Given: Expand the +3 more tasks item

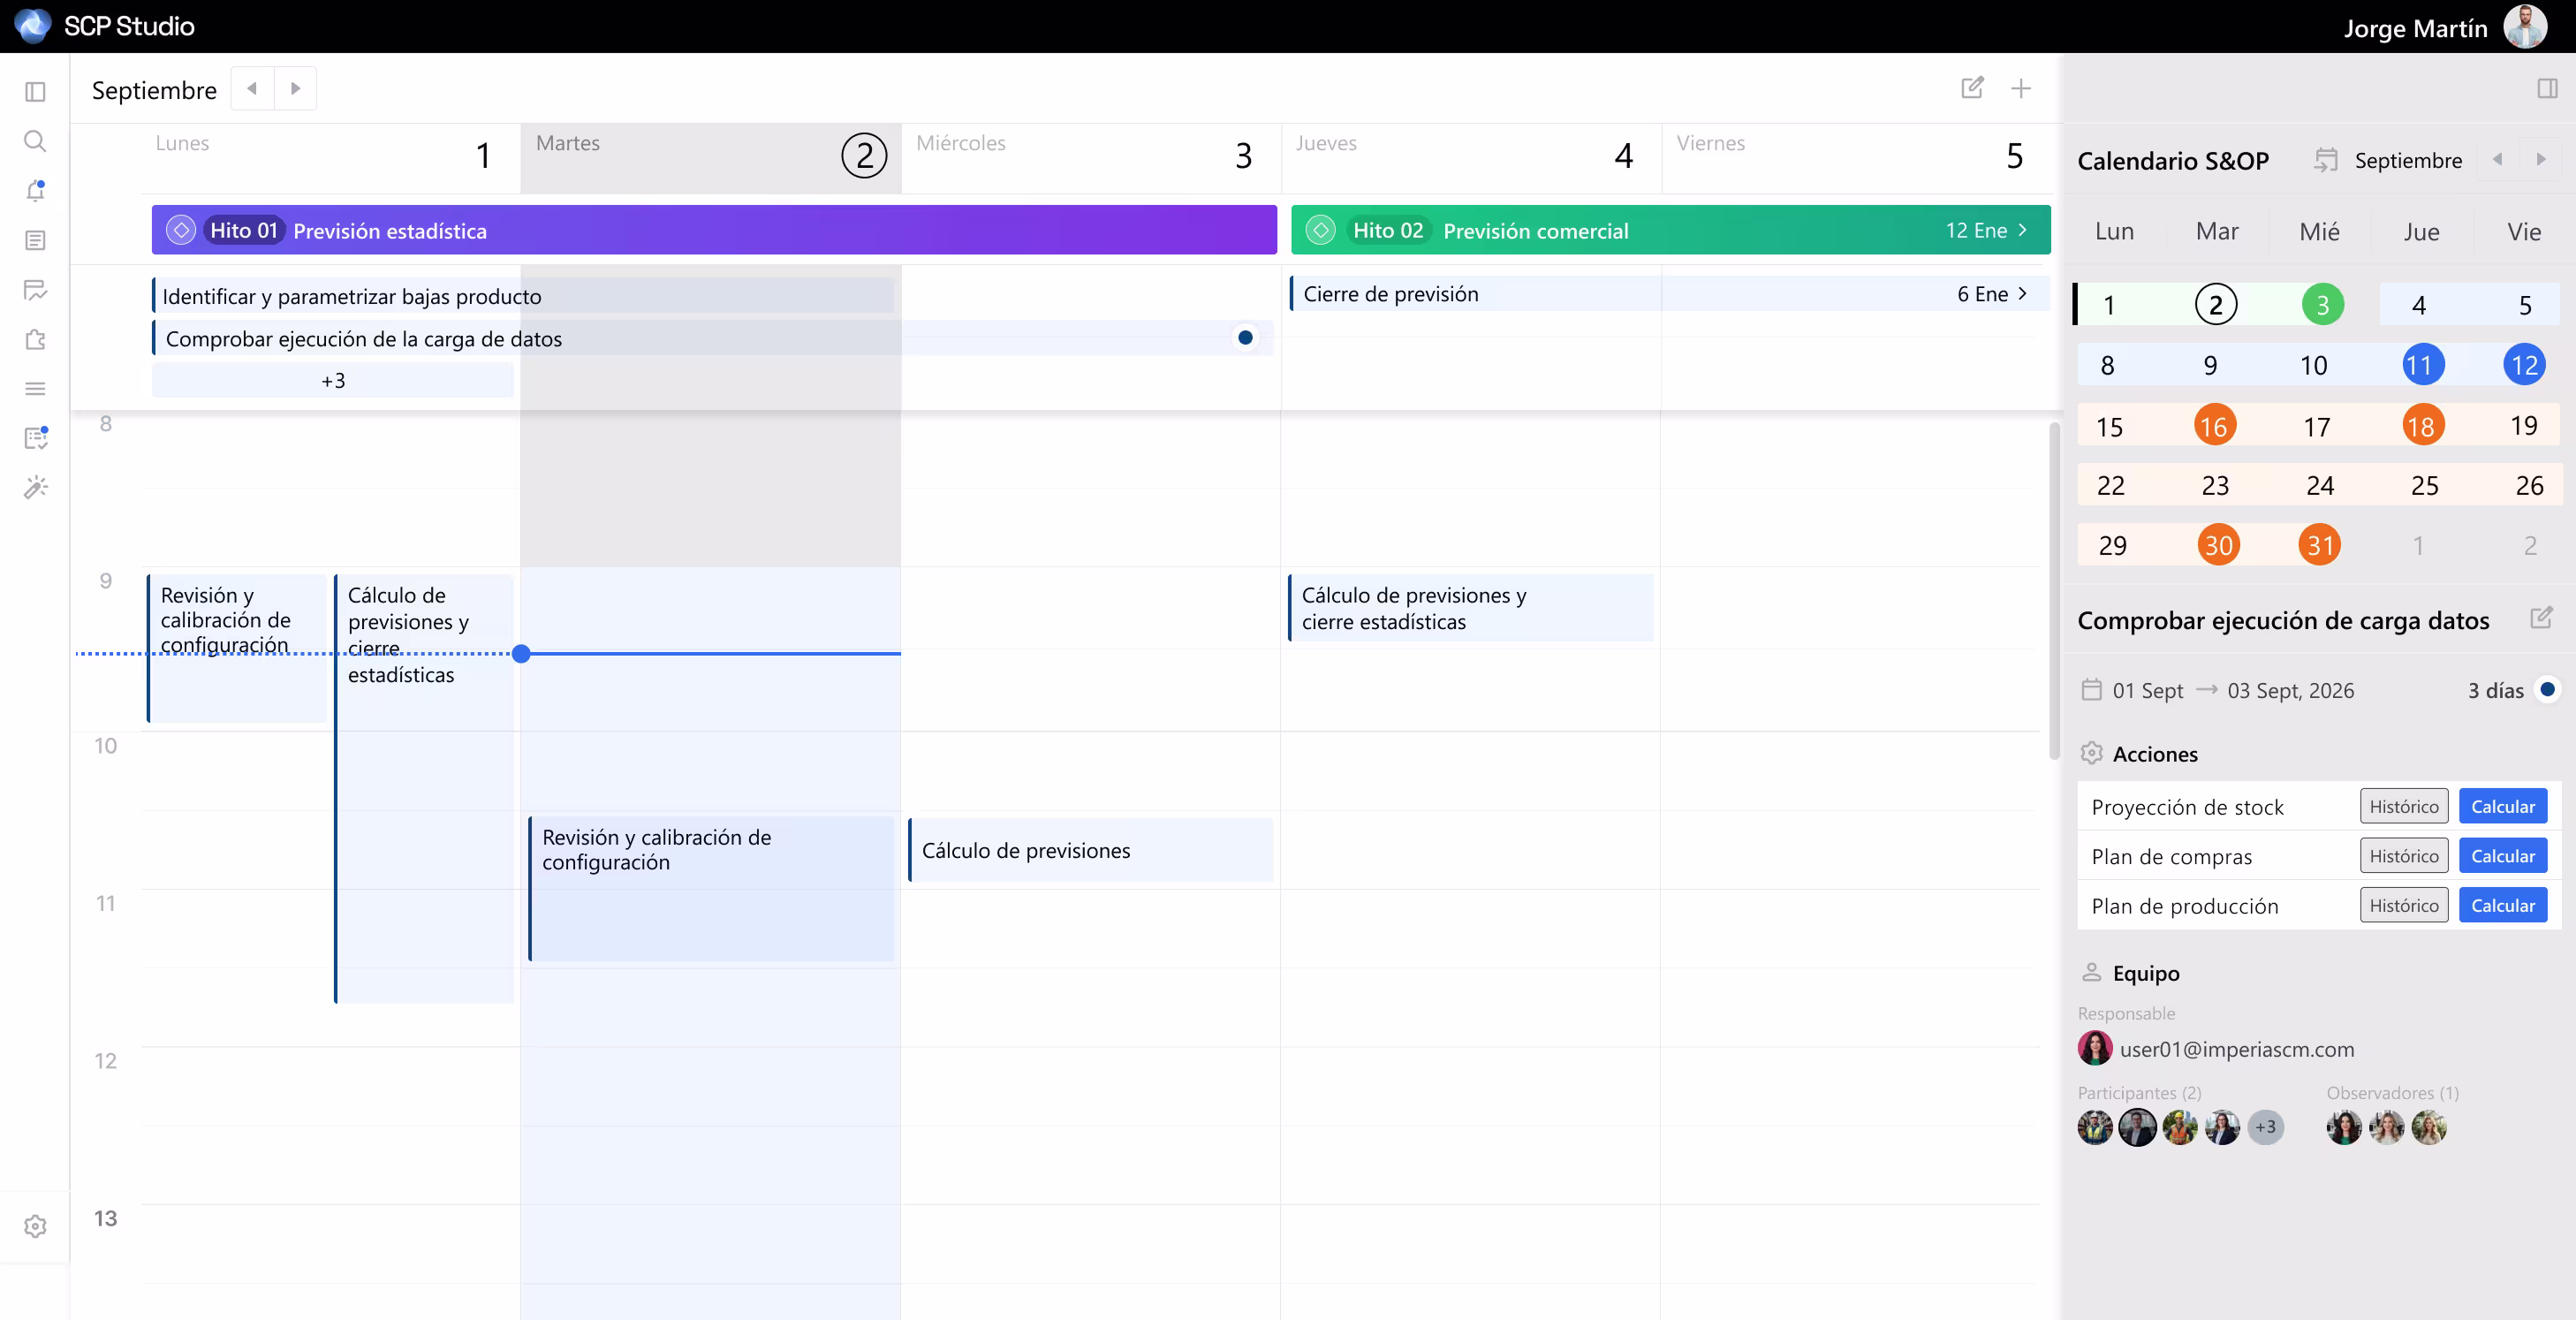Looking at the screenshot, I should tap(333, 380).
